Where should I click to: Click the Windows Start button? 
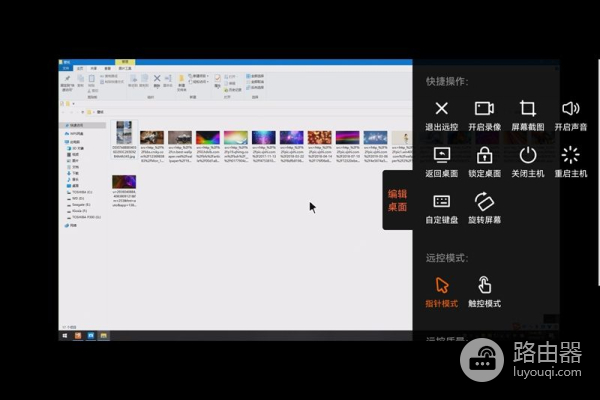pyautogui.click(x=64, y=336)
